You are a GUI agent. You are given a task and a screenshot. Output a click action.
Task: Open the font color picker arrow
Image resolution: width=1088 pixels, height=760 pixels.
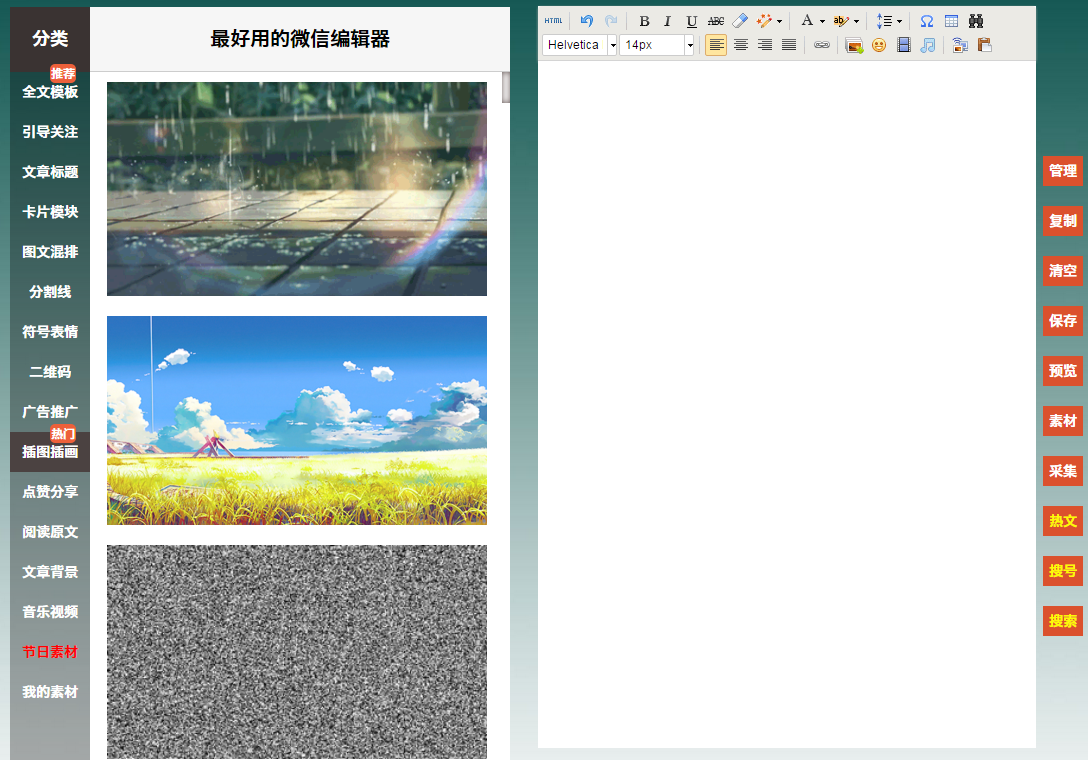[x=822, y=21]
